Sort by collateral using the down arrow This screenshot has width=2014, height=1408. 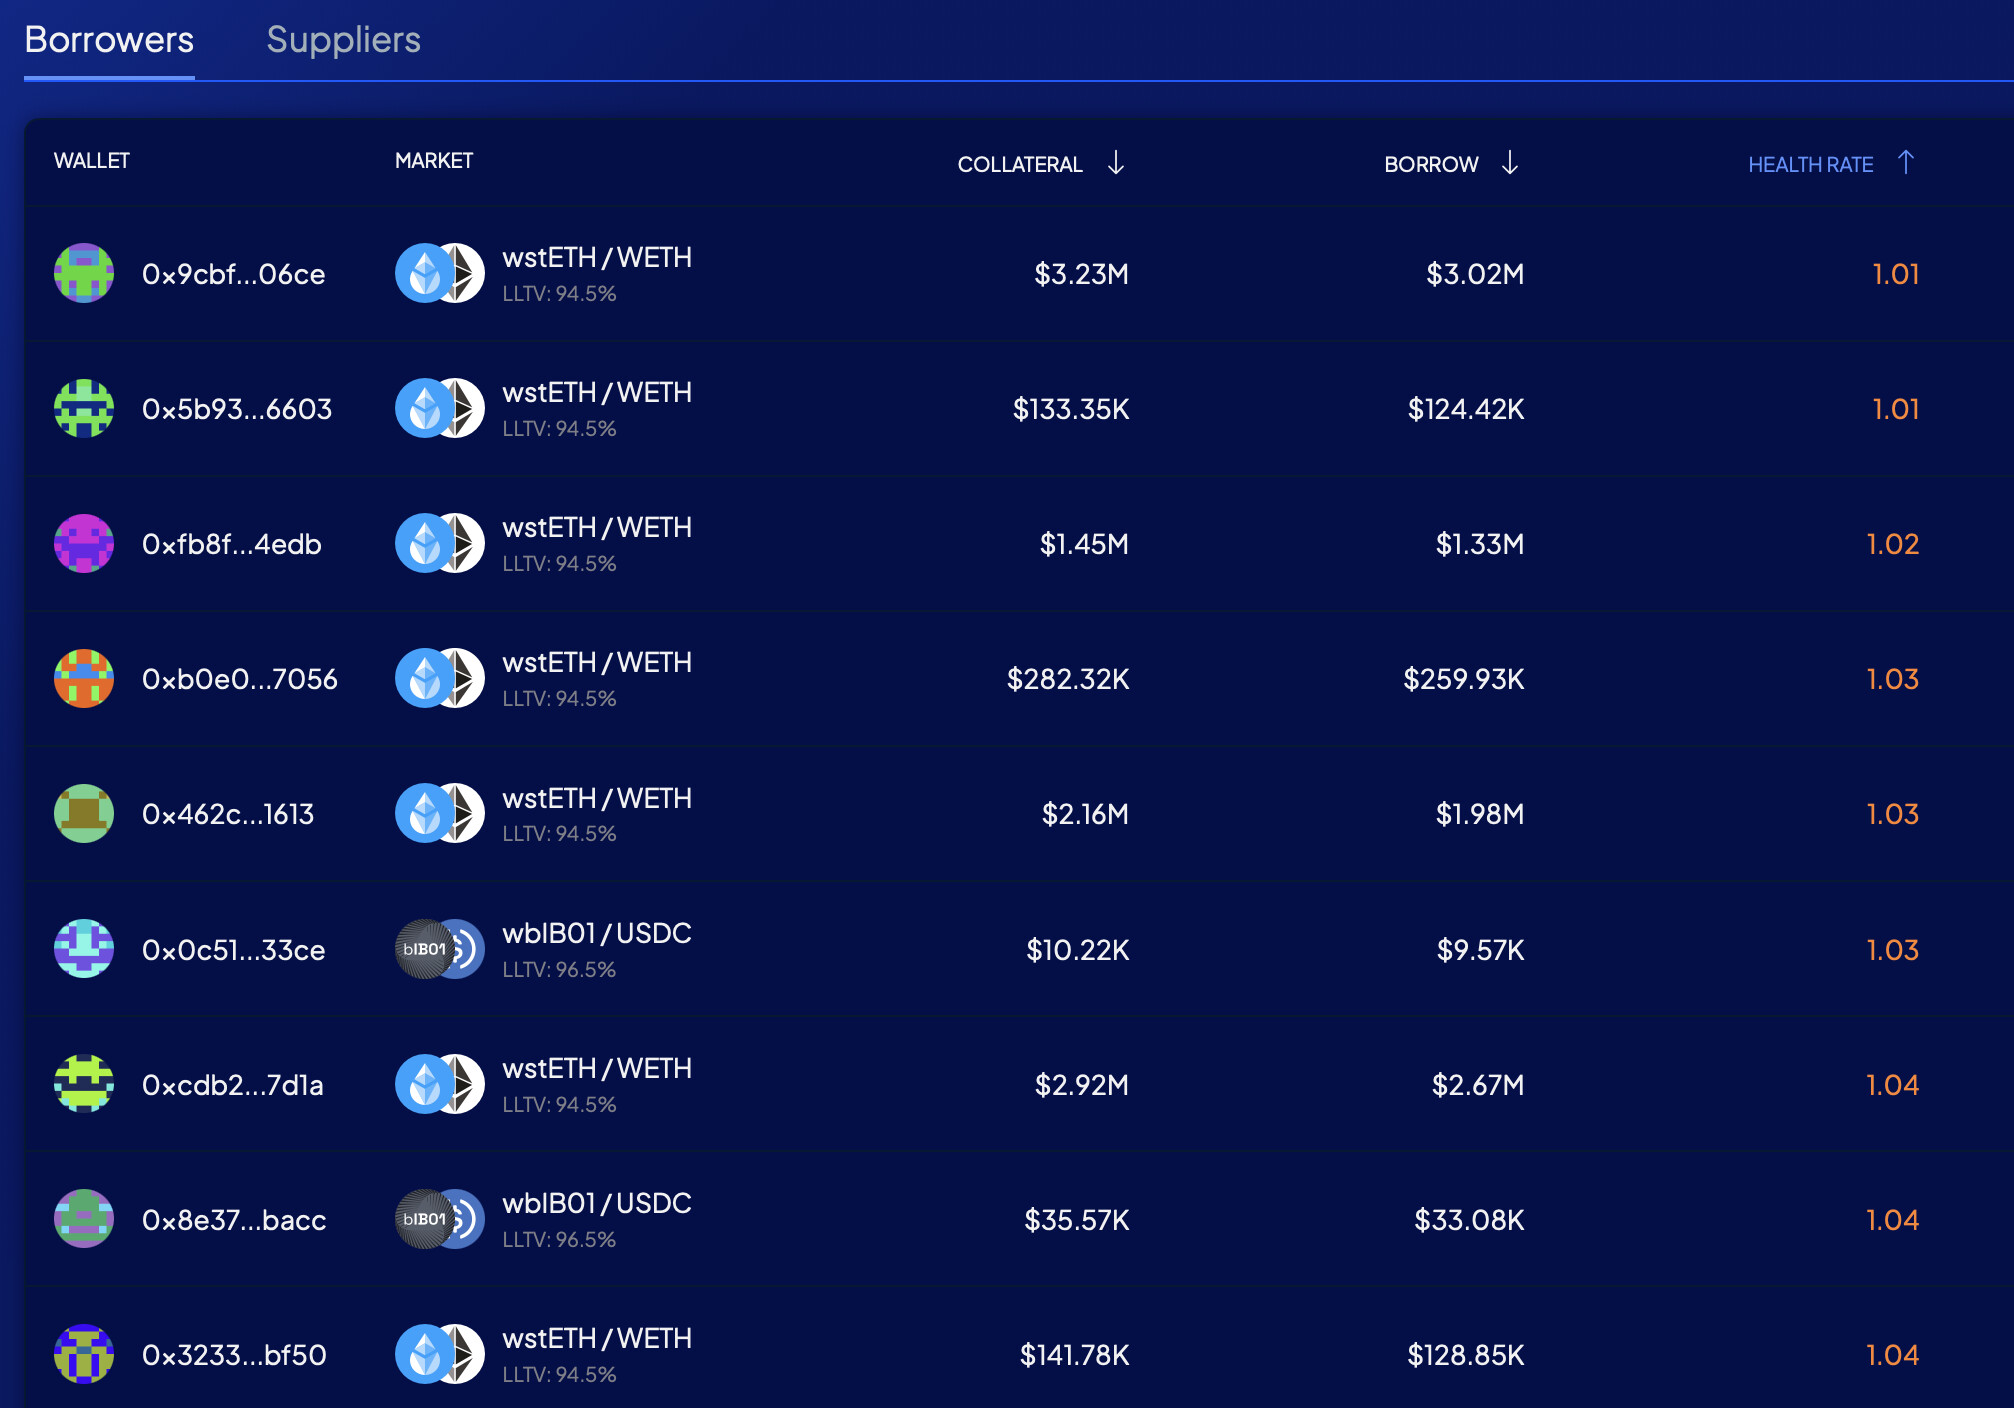[x=1116, y=163]
